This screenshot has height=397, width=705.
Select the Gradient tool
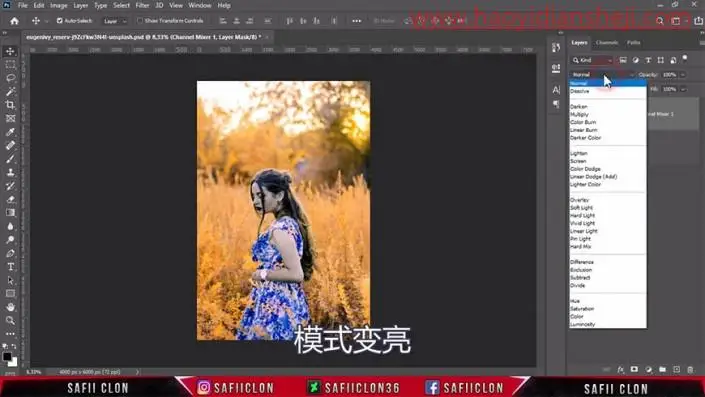tap(10, 213)
